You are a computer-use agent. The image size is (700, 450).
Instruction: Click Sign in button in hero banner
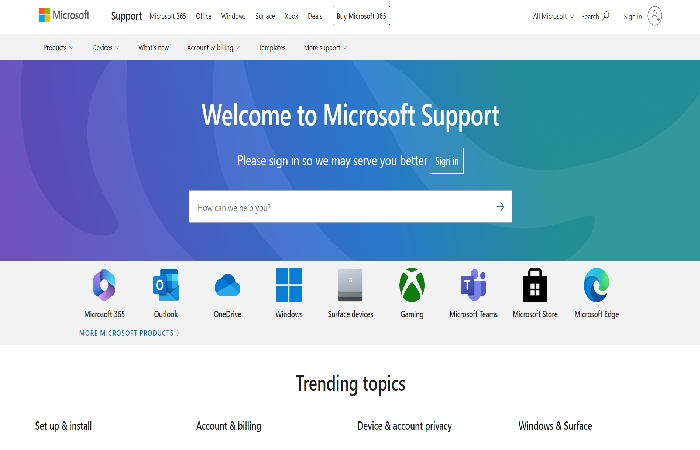pos(447,161)
